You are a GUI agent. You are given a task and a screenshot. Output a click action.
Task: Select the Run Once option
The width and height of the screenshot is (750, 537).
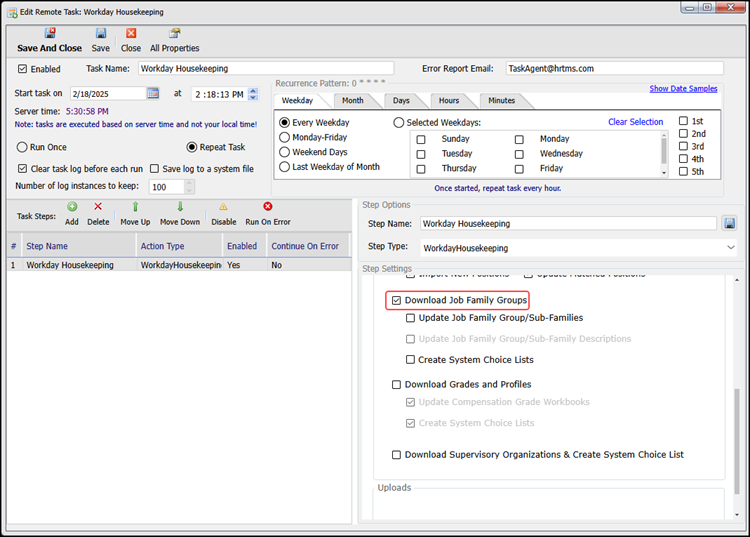22,147
